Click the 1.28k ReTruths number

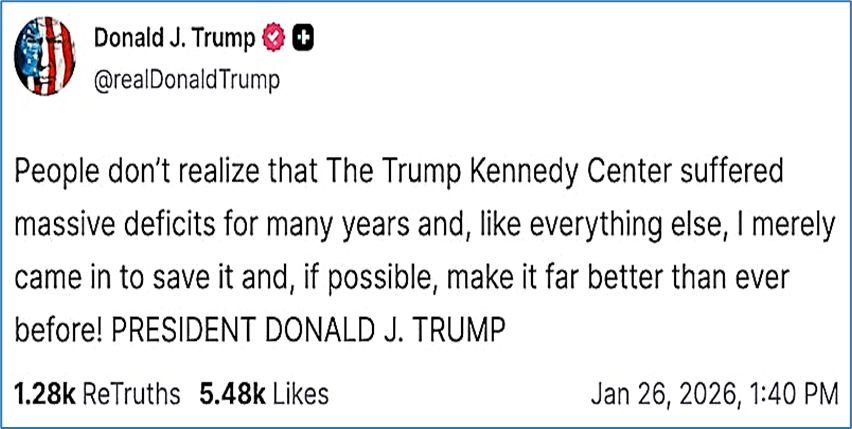(x=44, y=394)
